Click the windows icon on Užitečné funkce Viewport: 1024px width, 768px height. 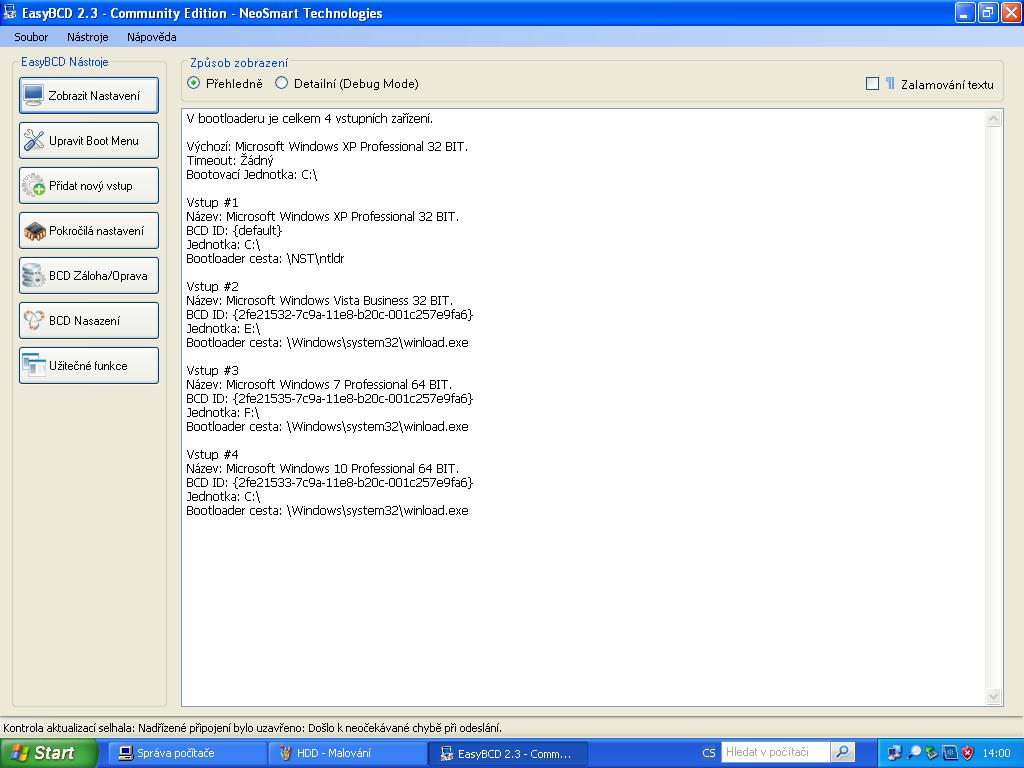tap(33, 365)
